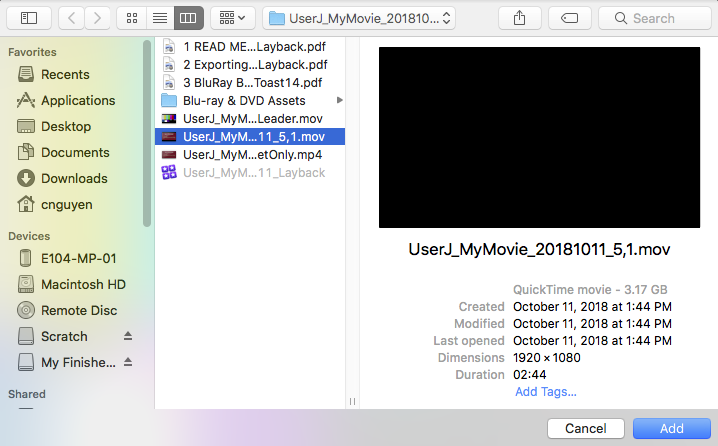Select the My Finishe... drive
Screen dimensions: 718x446
click(78, 363)
